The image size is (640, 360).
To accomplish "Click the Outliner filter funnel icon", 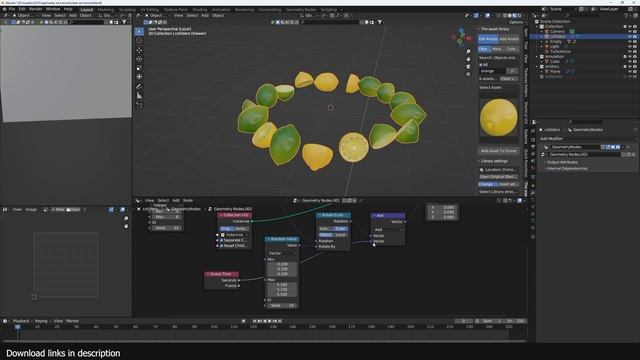I will tap(626, 16).
